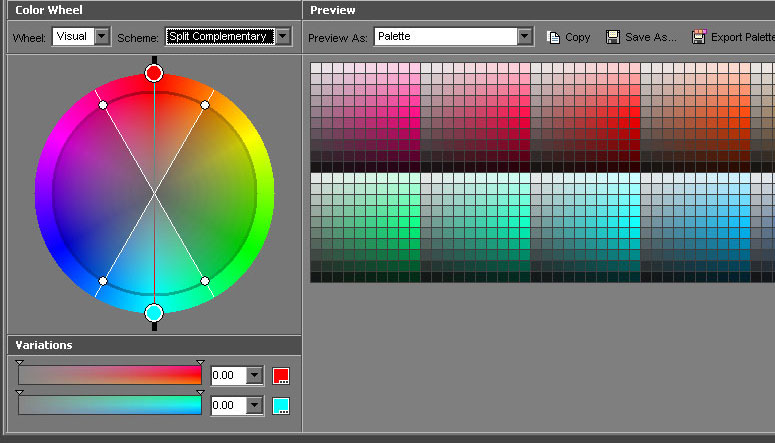775x443 pixels.
Task: Click the Copy text button
Action: [x=577, y=38]
